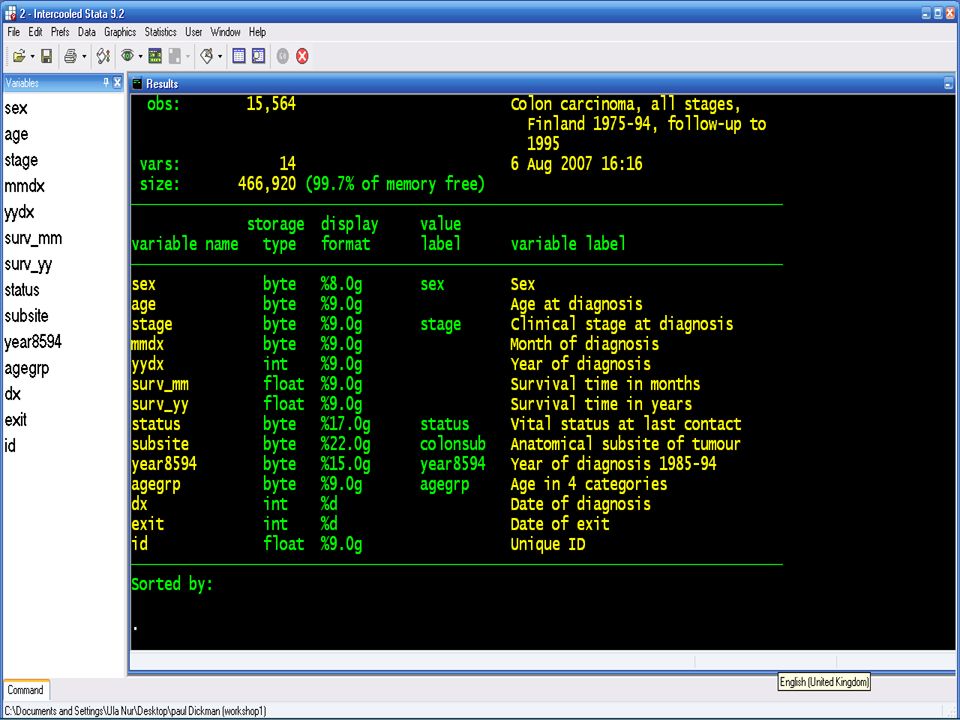The height and width of the screenshot is (720, 960).
Task: Pin the Variables panel
Action: (x=106, y=83)
